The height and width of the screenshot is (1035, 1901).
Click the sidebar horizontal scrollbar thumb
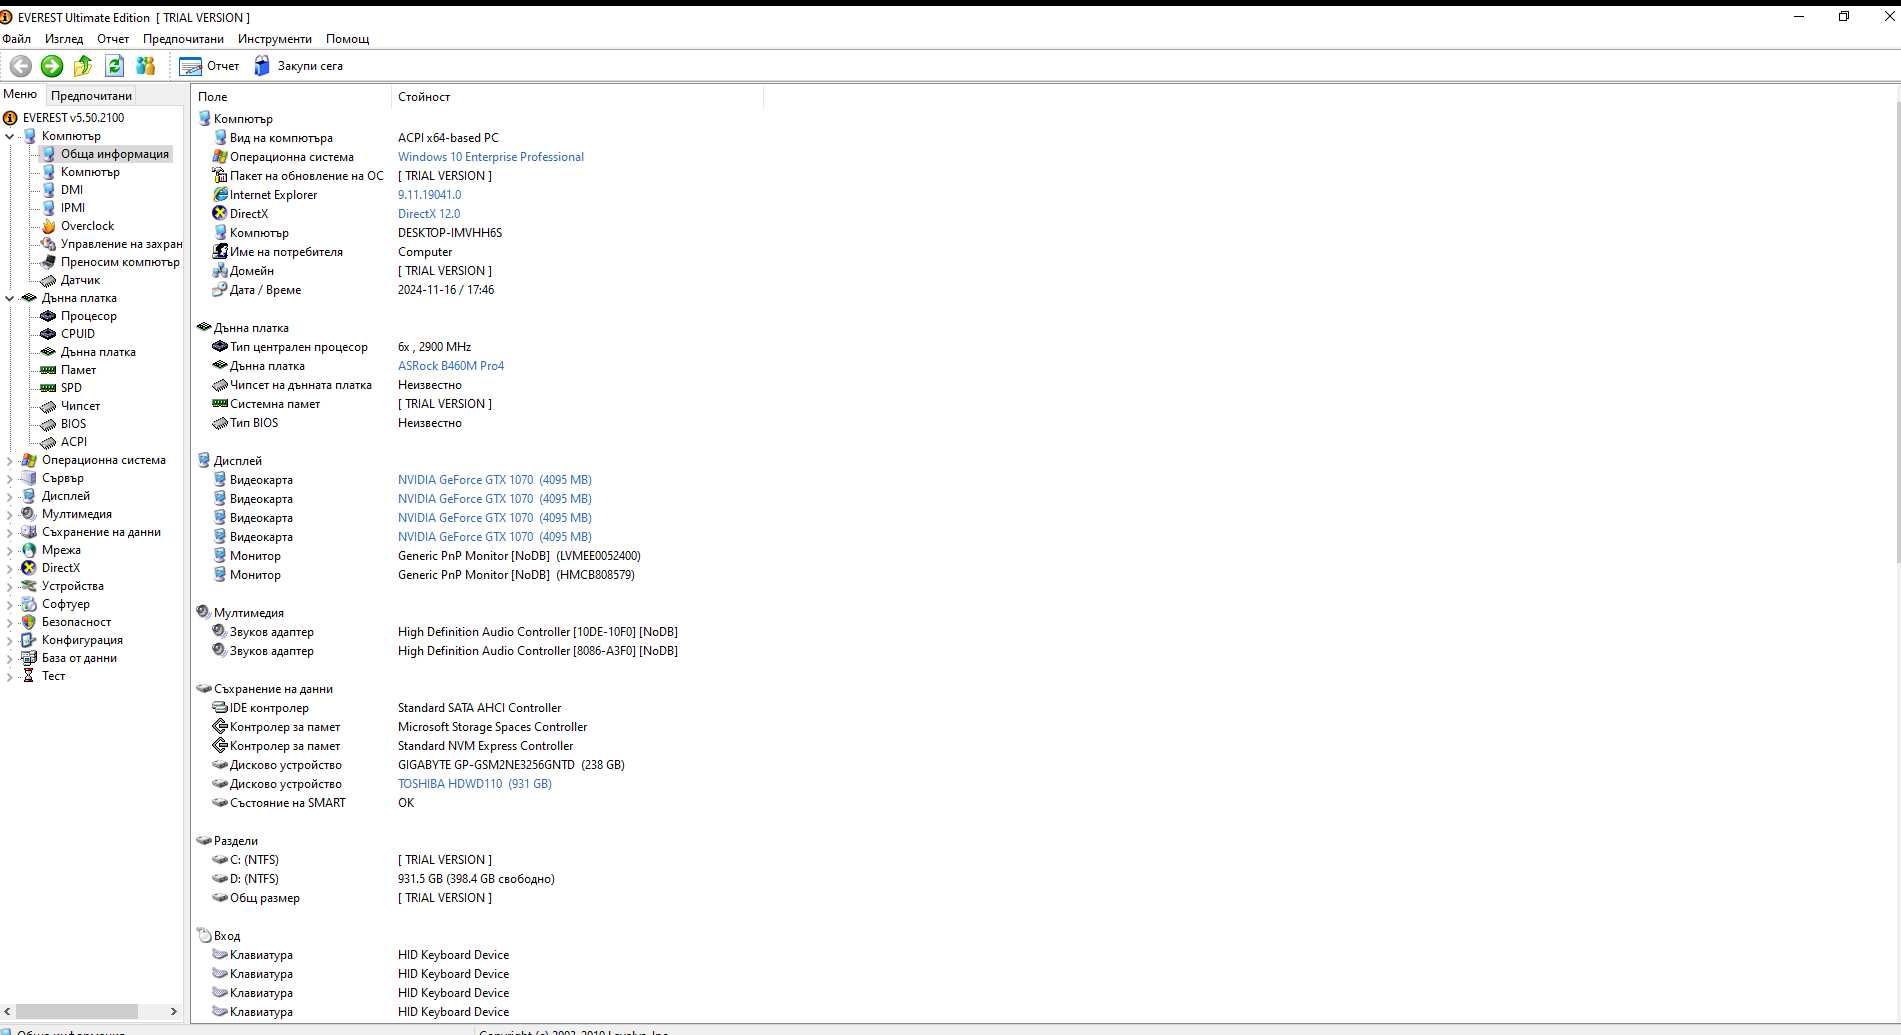pyautogui.click(x=76, y=1011)
